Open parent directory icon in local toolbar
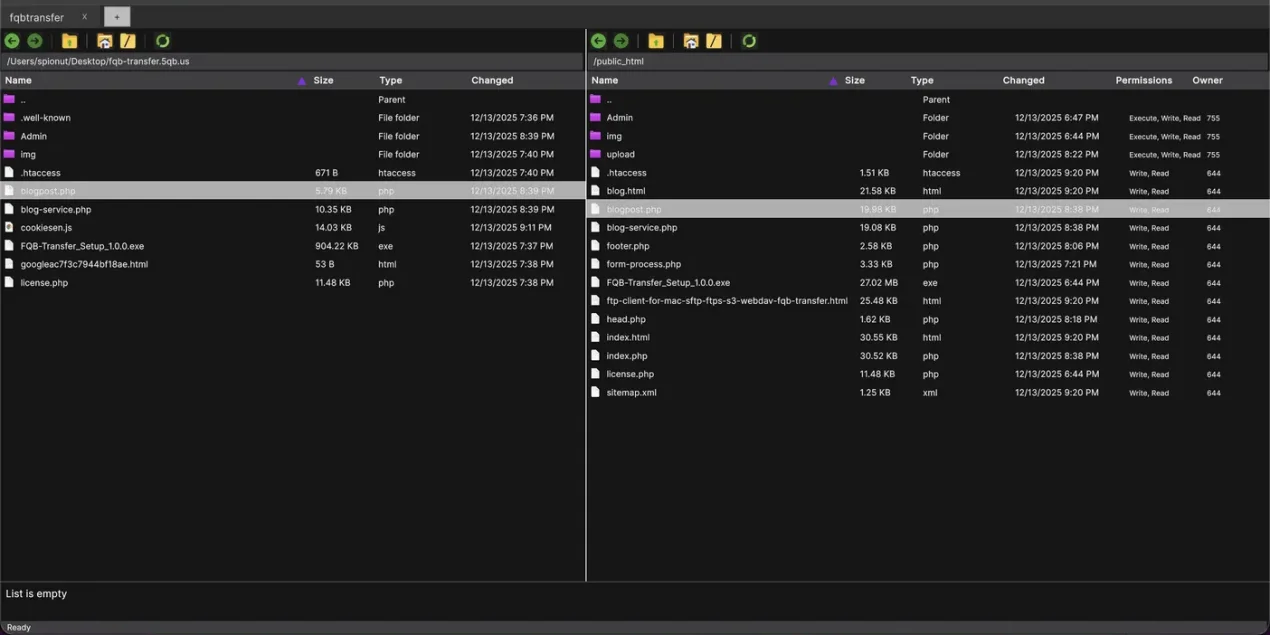The height and width of the screenshot is (635, 1270). click(68, 40)
